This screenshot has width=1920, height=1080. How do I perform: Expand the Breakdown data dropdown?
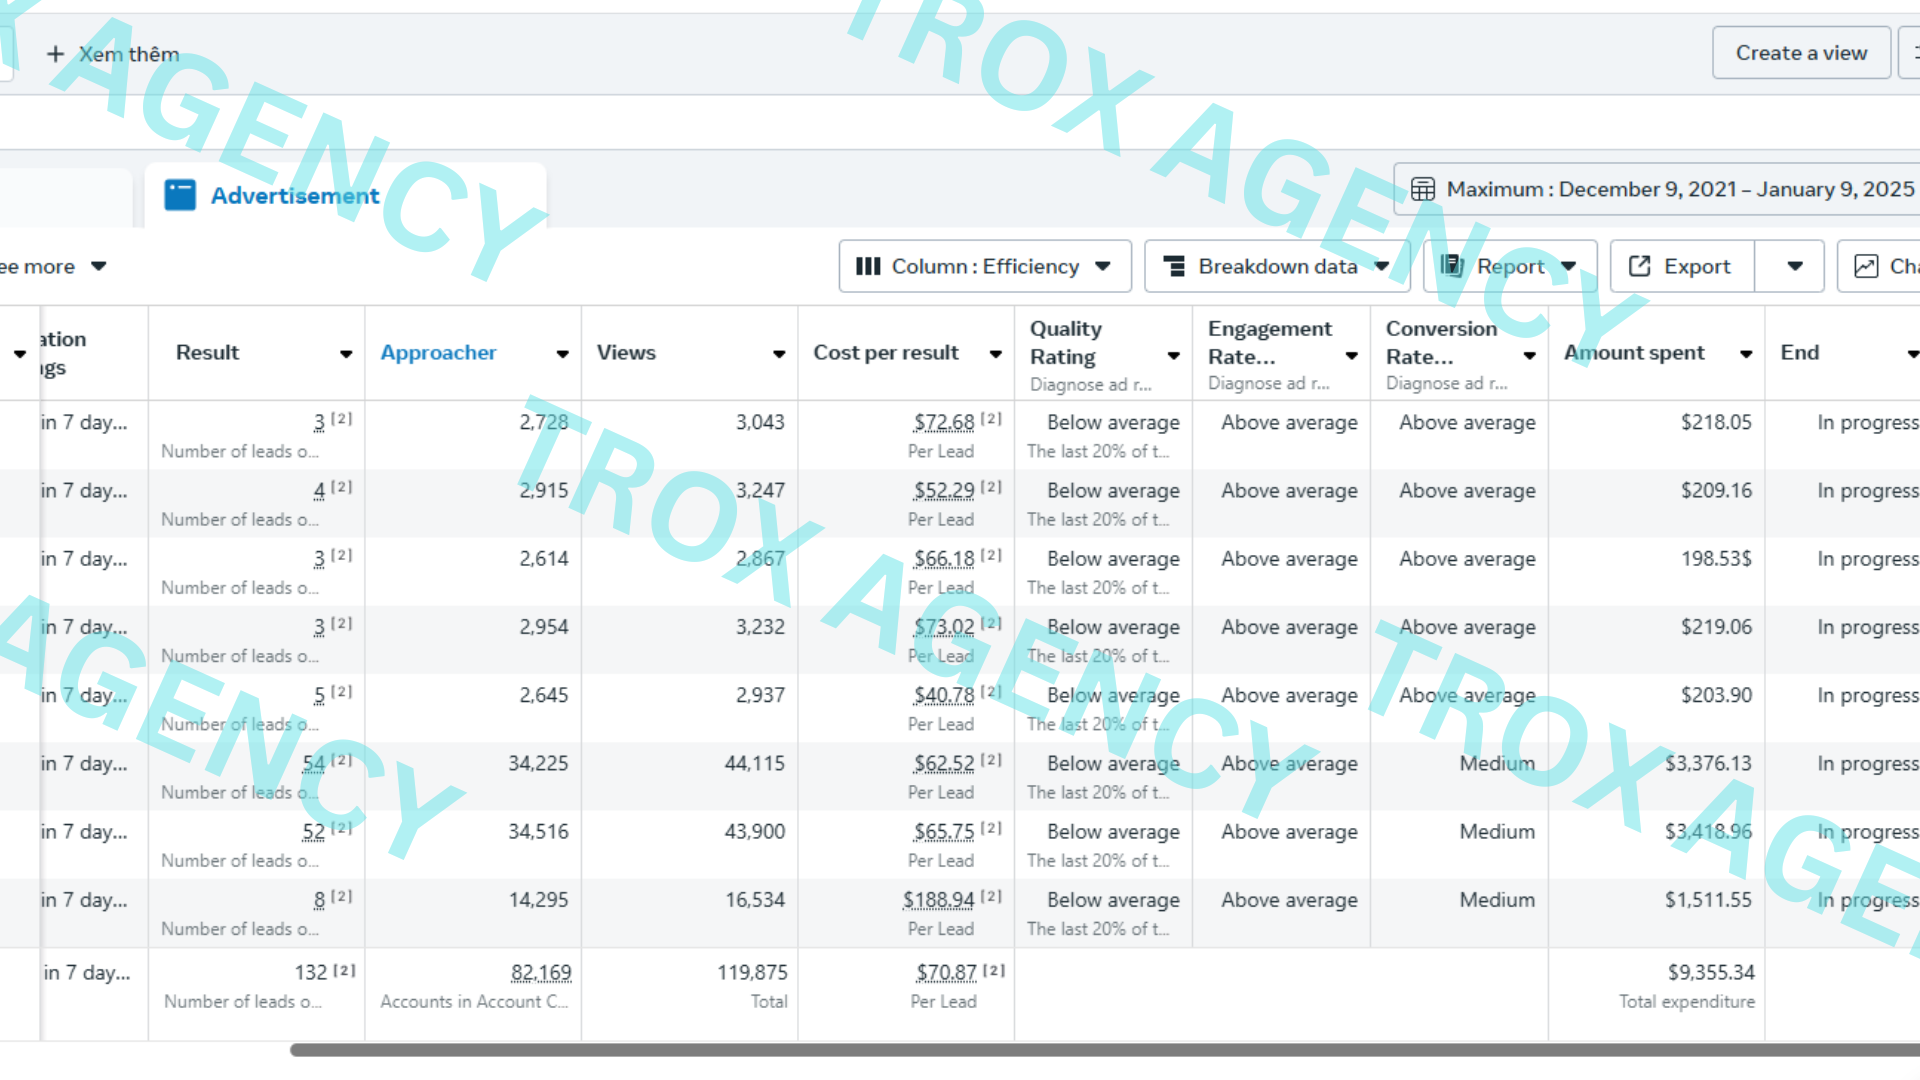click(x=1277, y=266)
